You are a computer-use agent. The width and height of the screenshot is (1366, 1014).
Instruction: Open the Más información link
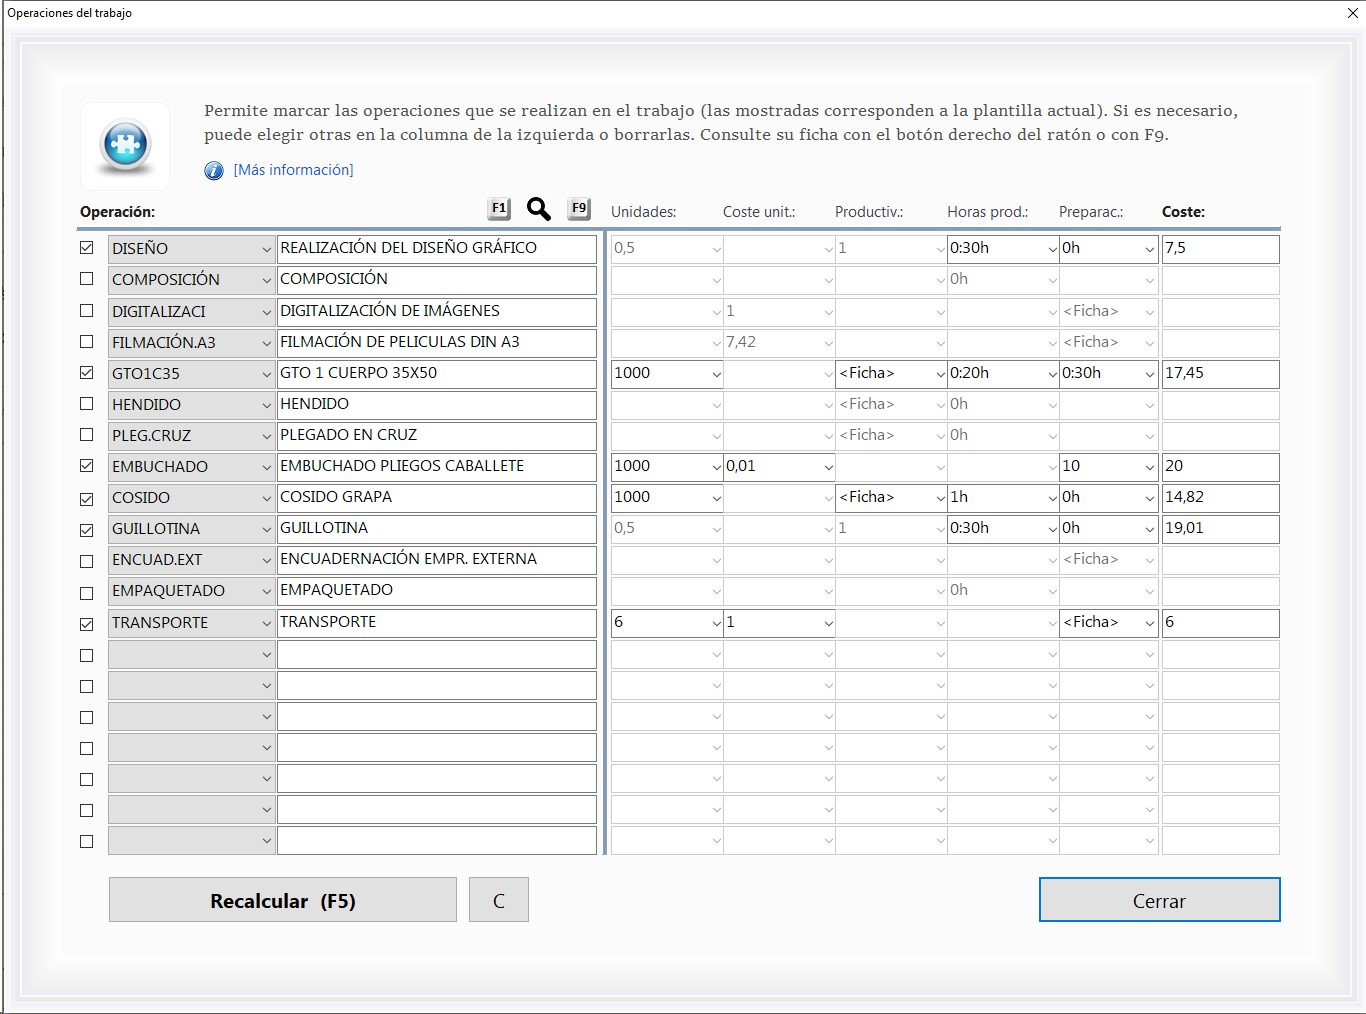click(x=293, y=170)
